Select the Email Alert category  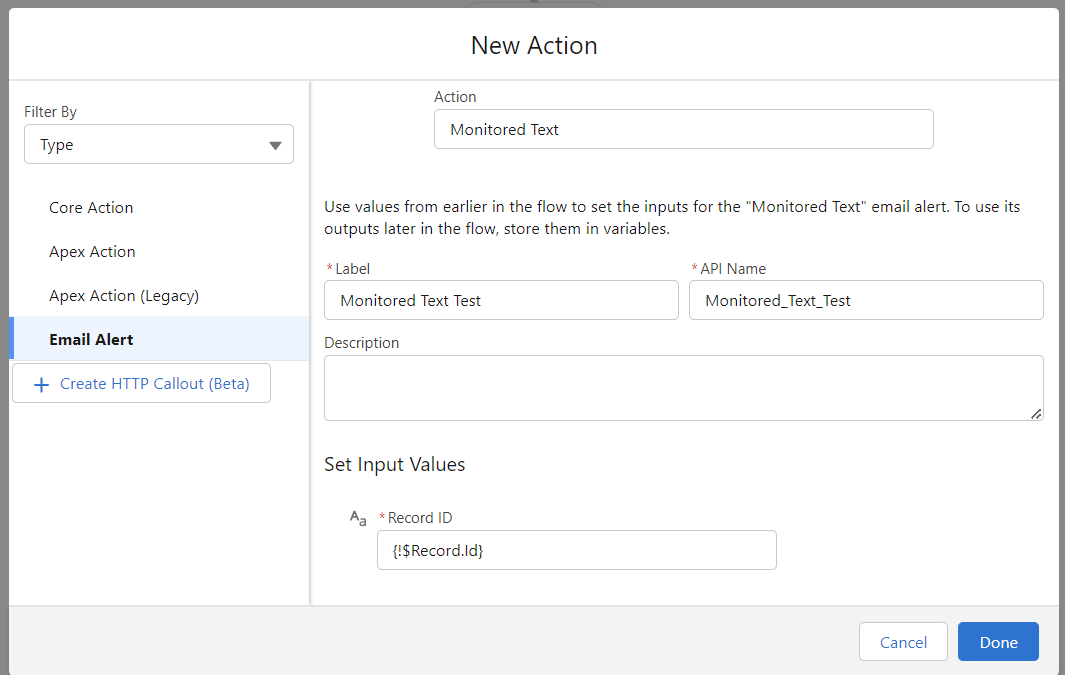pos(91,340)
